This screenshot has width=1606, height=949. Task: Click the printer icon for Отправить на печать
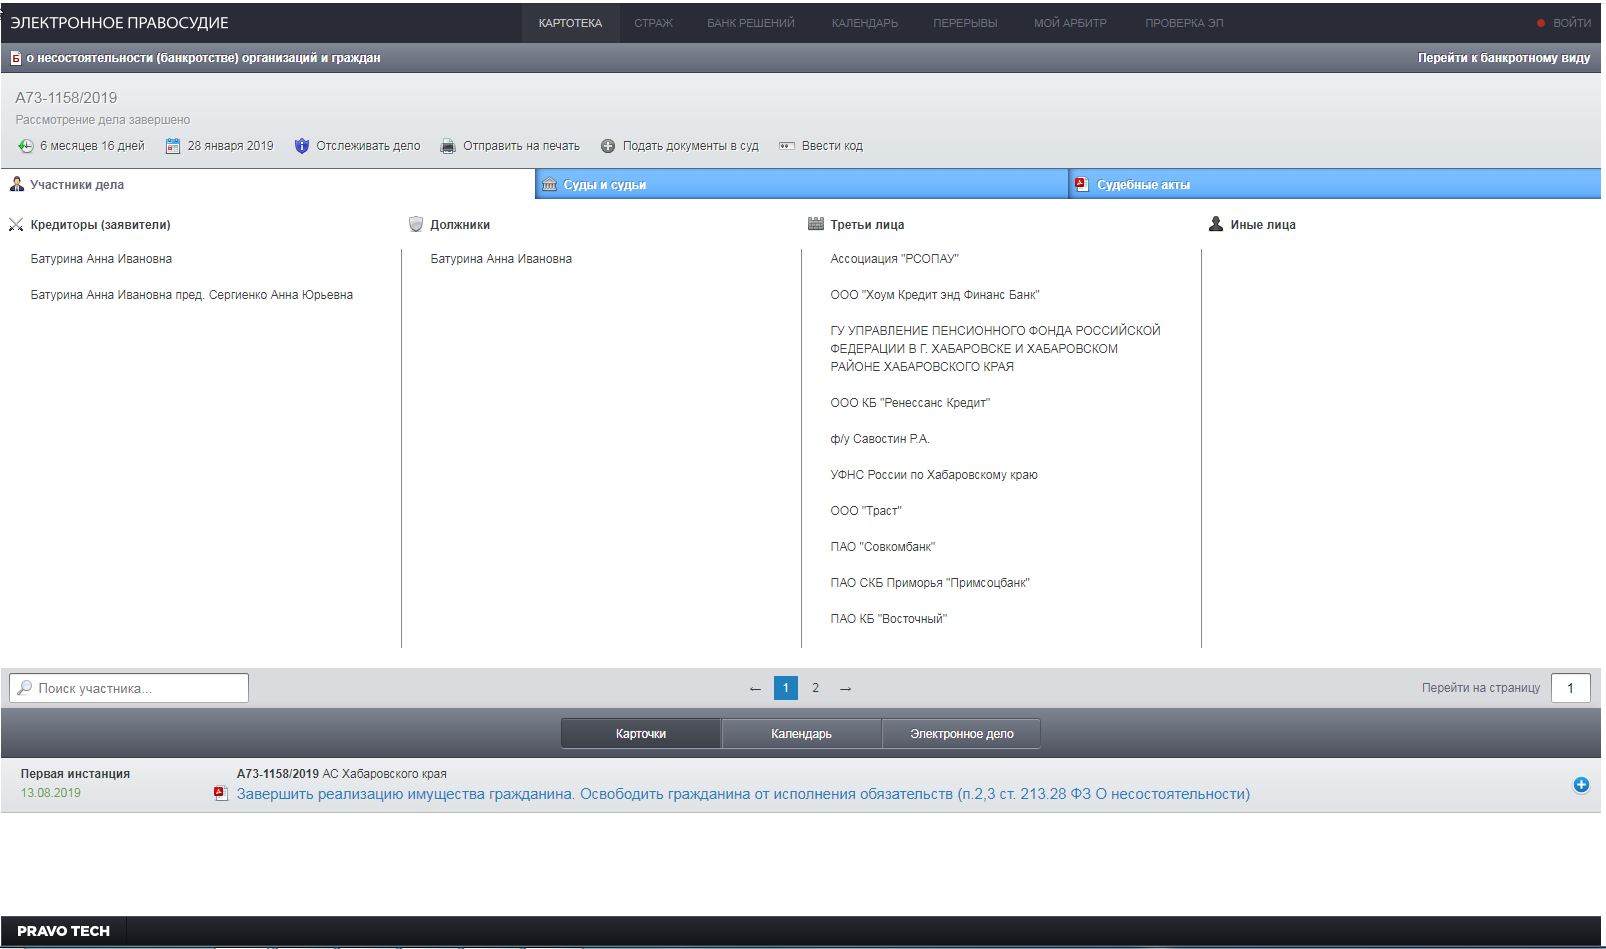448,146
